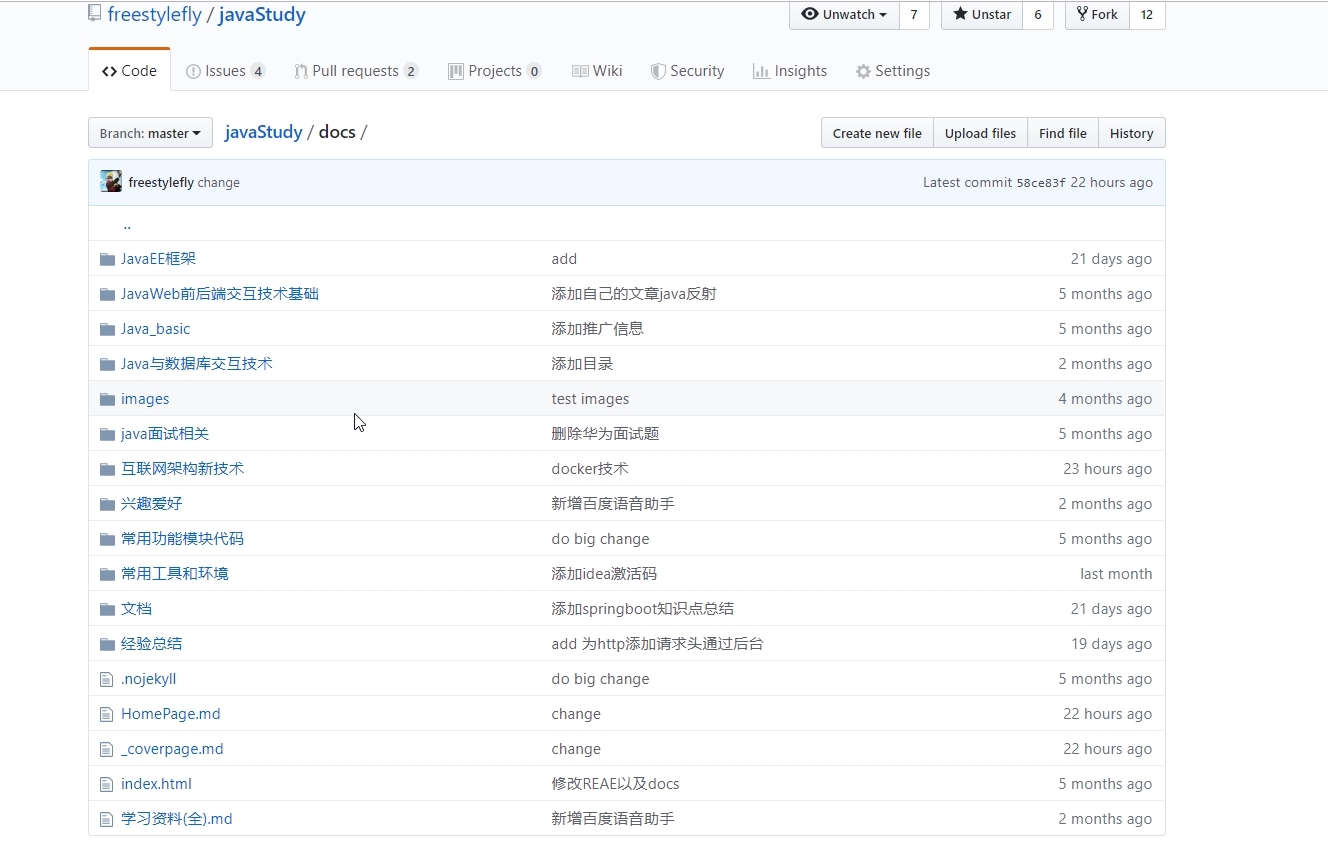This screenshot has height=865, width=1328.
Task: Open the 'test images' commit message
Action: coord(590,399)
